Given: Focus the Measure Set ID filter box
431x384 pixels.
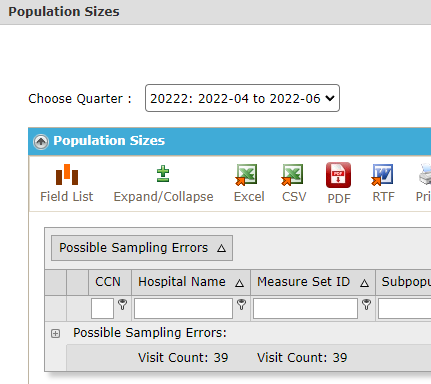Looking at the screenshot, I should click(x=305, y=308).
